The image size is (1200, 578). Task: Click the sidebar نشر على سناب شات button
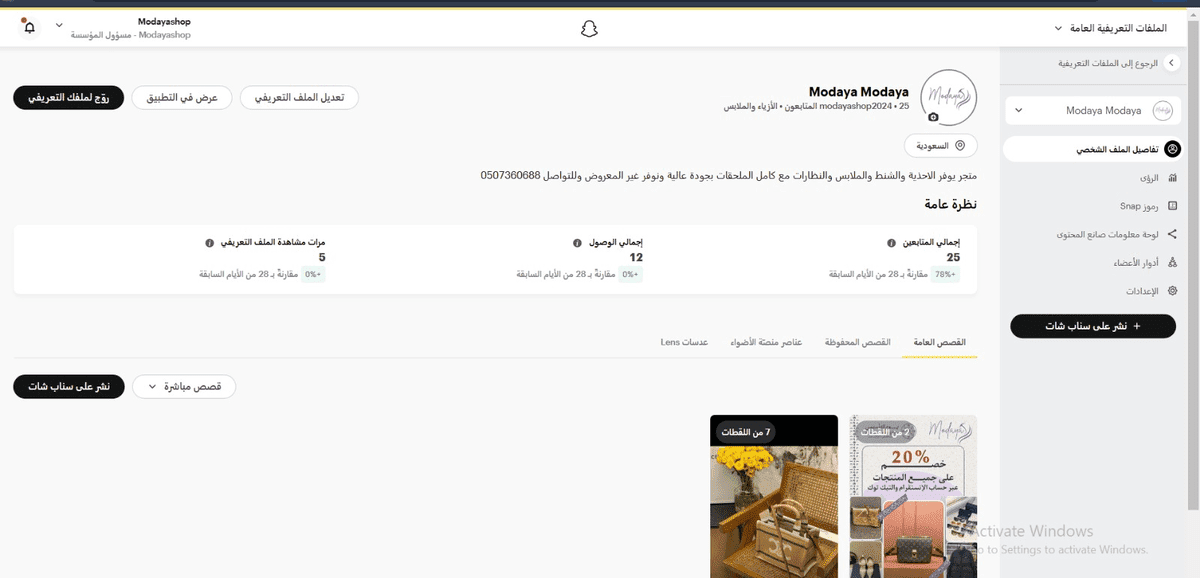[x=1093, y=326]
